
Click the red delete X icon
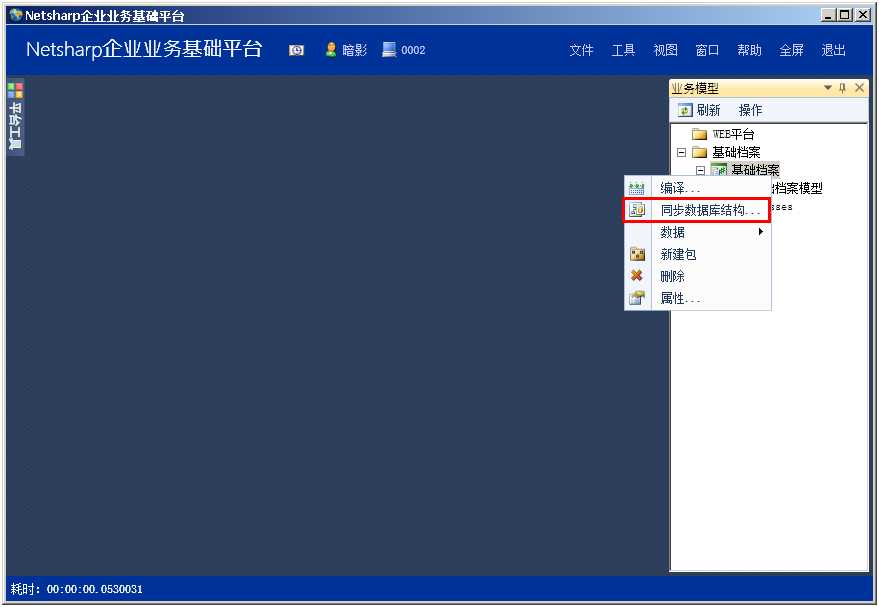pyautogui.click(x=636, y=276)
